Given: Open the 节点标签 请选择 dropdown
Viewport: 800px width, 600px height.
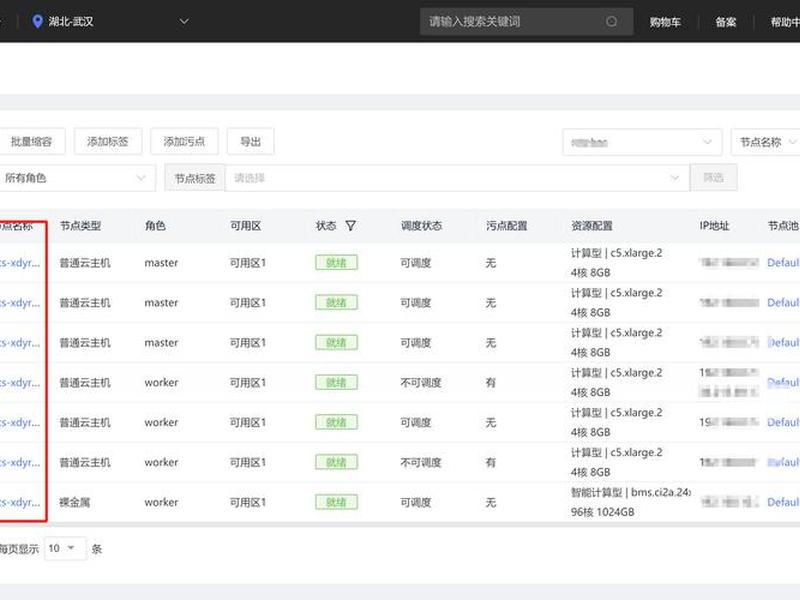Looking at the screenshot, I should [x=457, y=178].
